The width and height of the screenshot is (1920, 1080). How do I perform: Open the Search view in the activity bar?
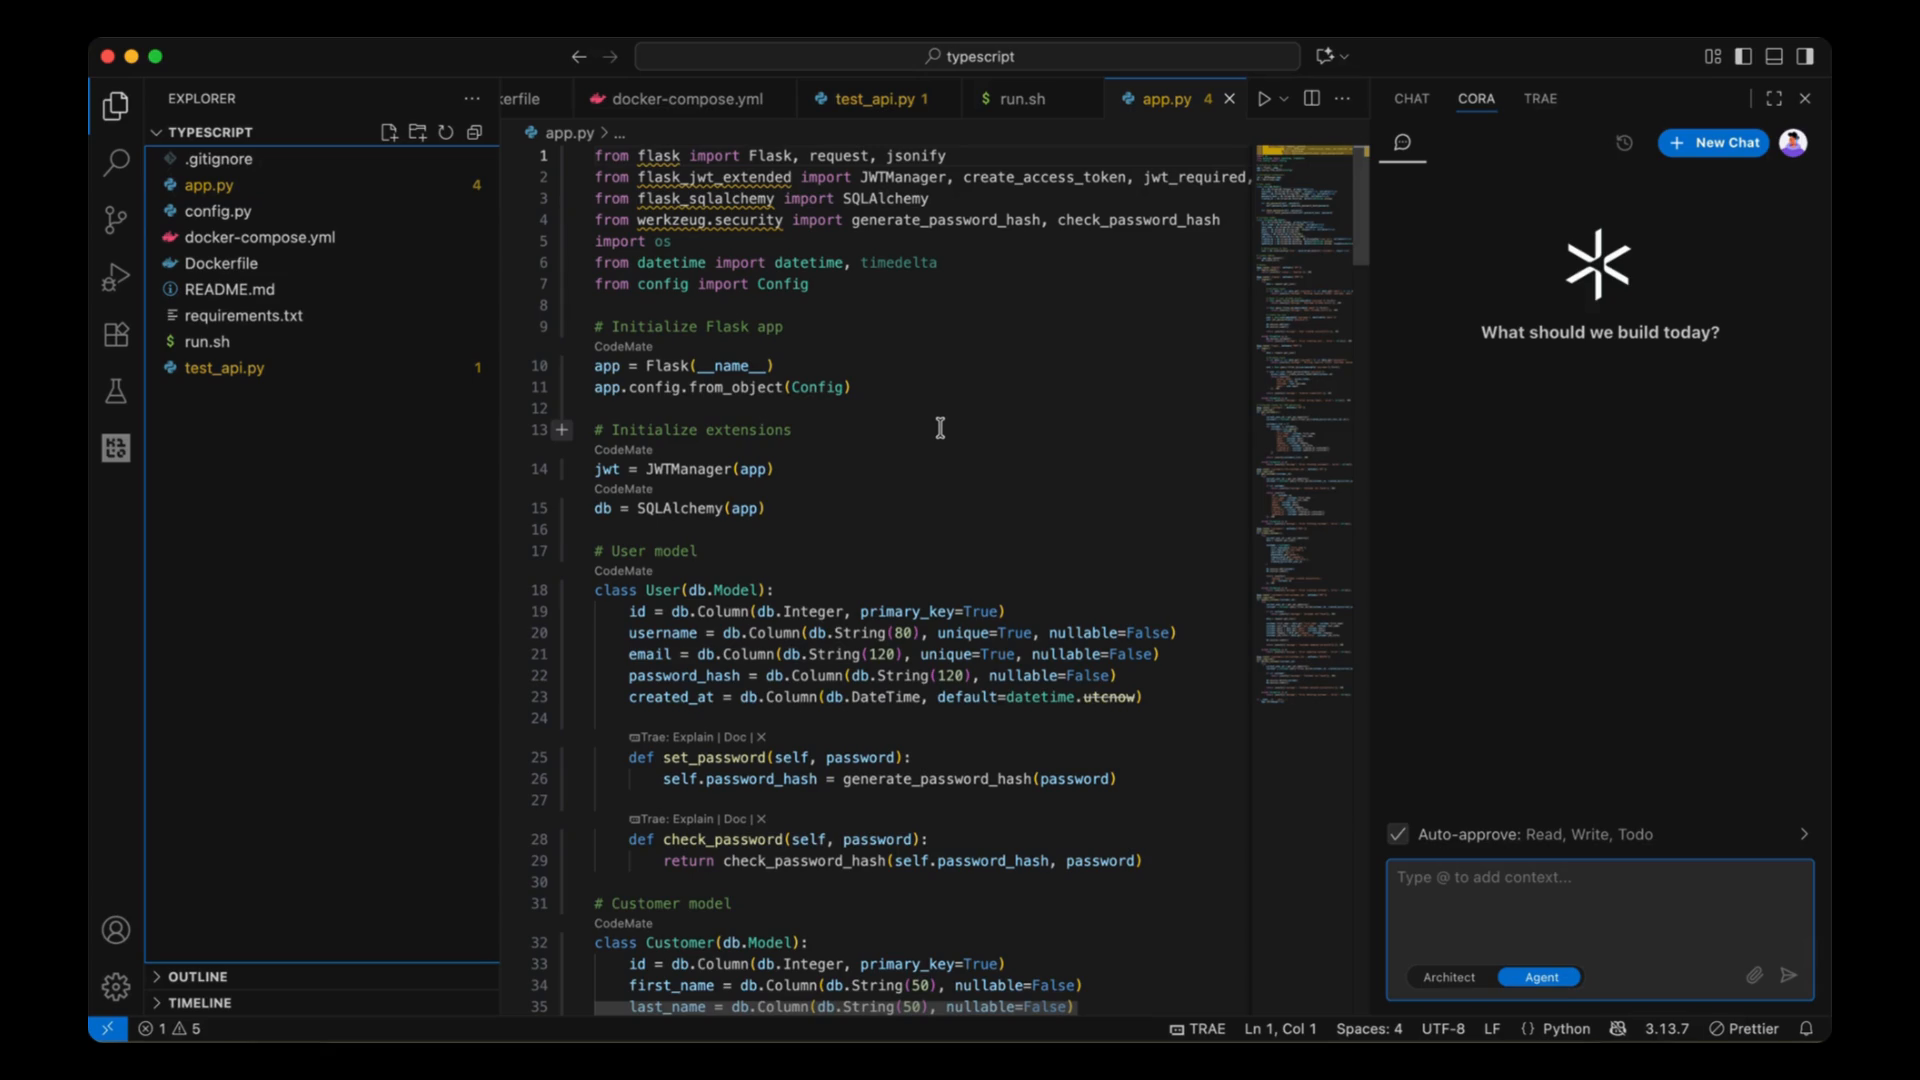116,162
